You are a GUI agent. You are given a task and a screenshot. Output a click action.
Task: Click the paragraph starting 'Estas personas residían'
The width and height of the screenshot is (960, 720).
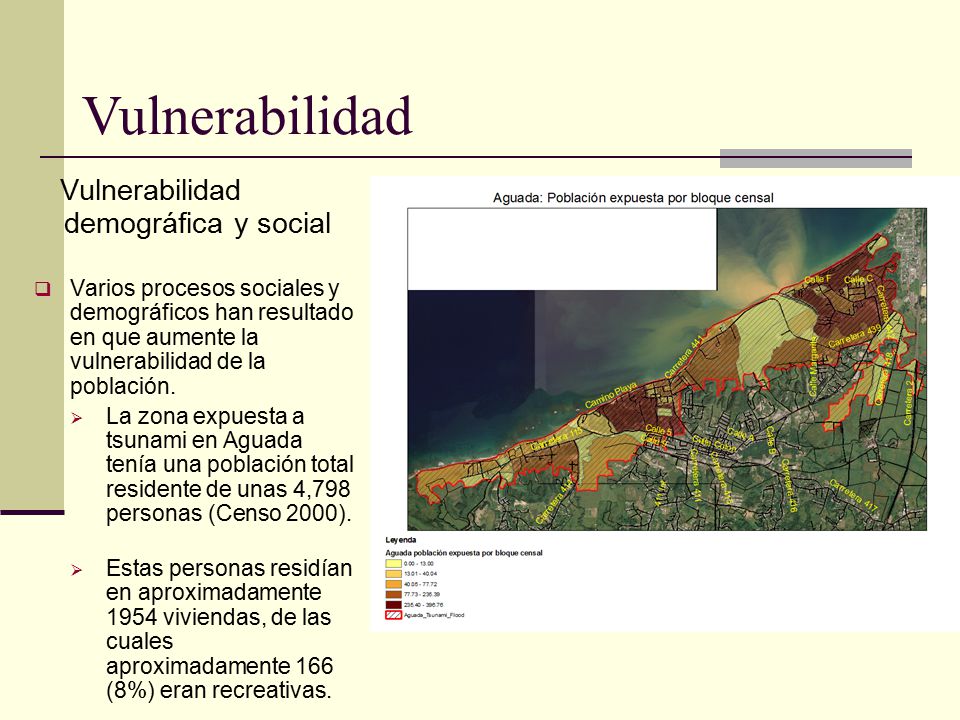pos(229,629)
